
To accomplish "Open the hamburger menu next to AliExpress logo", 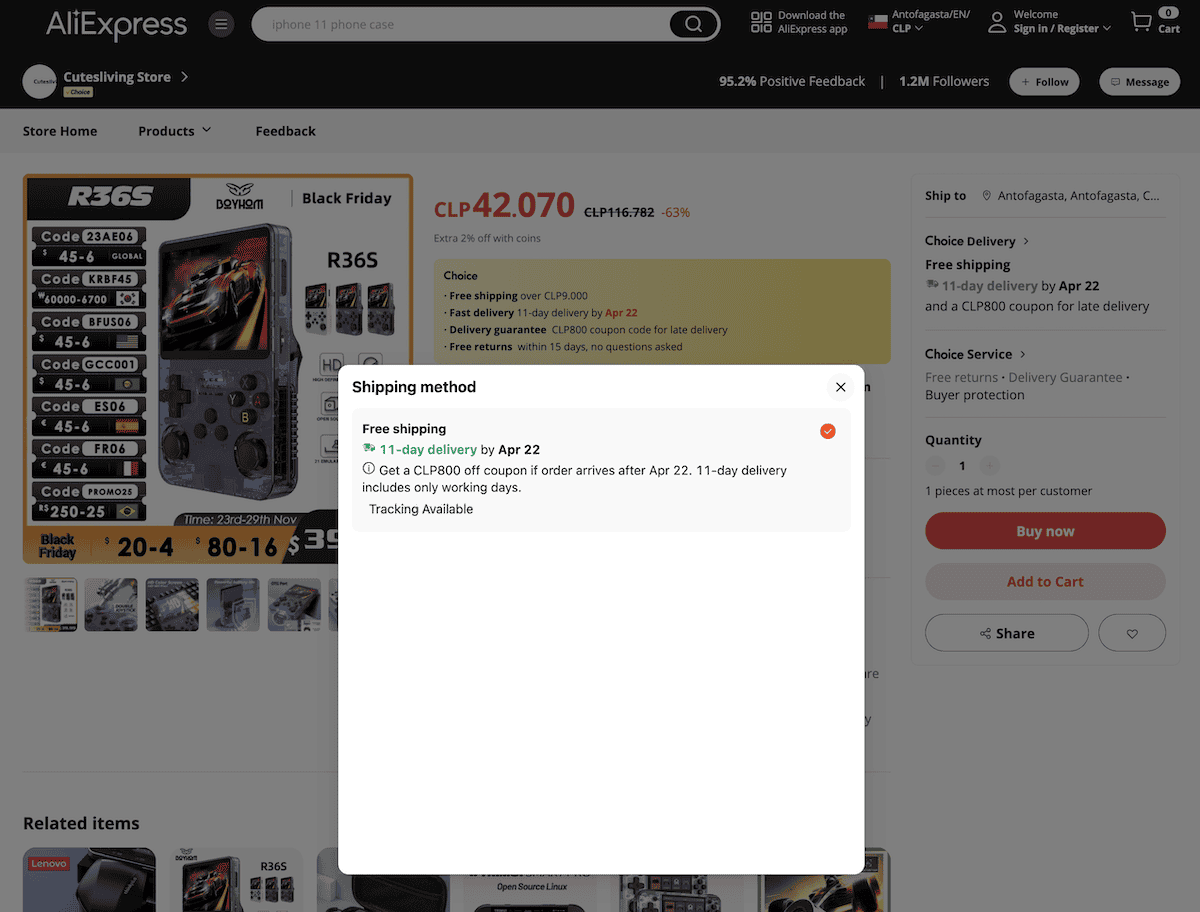I will (x=221, y=23).
